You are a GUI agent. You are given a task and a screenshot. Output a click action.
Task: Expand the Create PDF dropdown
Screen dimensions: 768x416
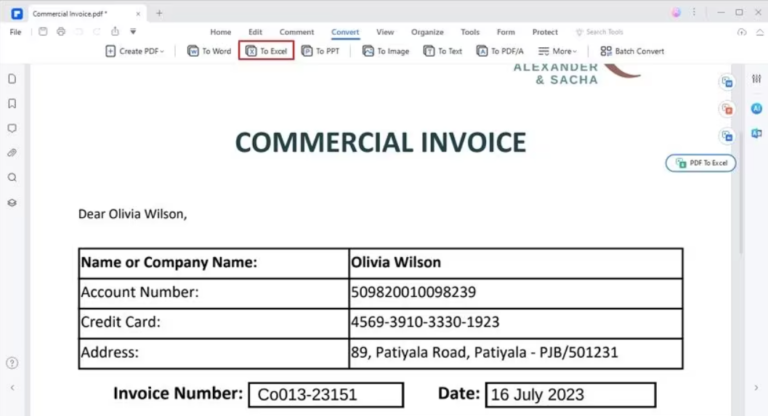coord(135,51)
